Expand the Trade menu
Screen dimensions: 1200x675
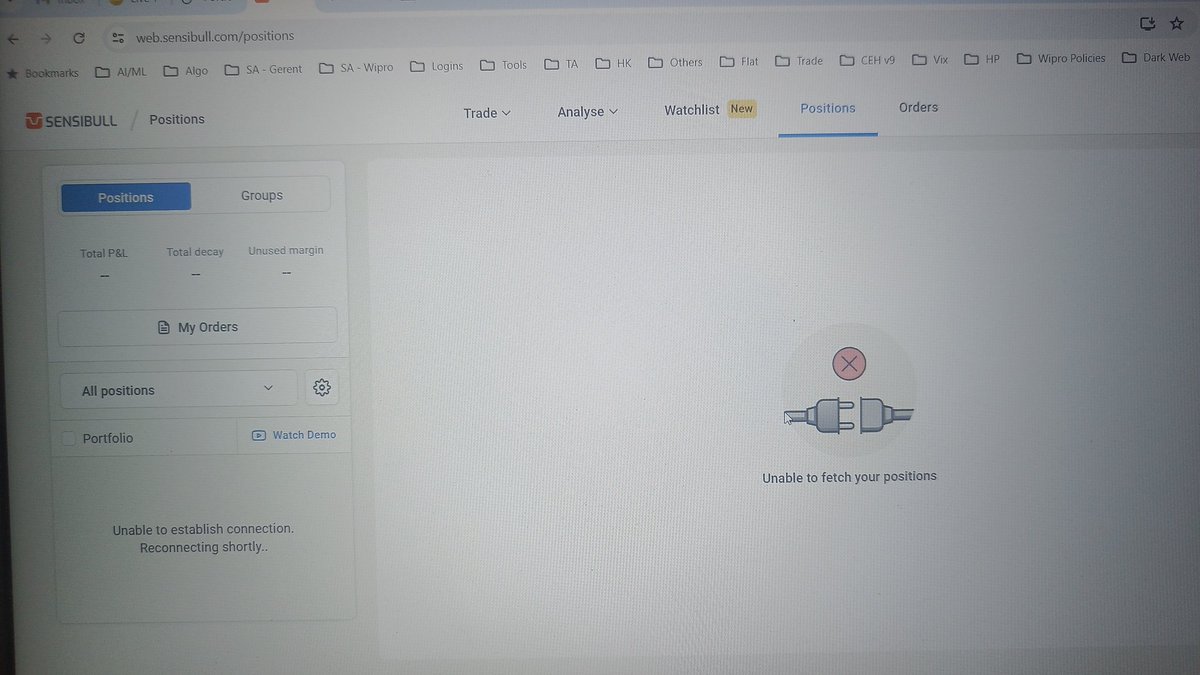pos(487,113)
